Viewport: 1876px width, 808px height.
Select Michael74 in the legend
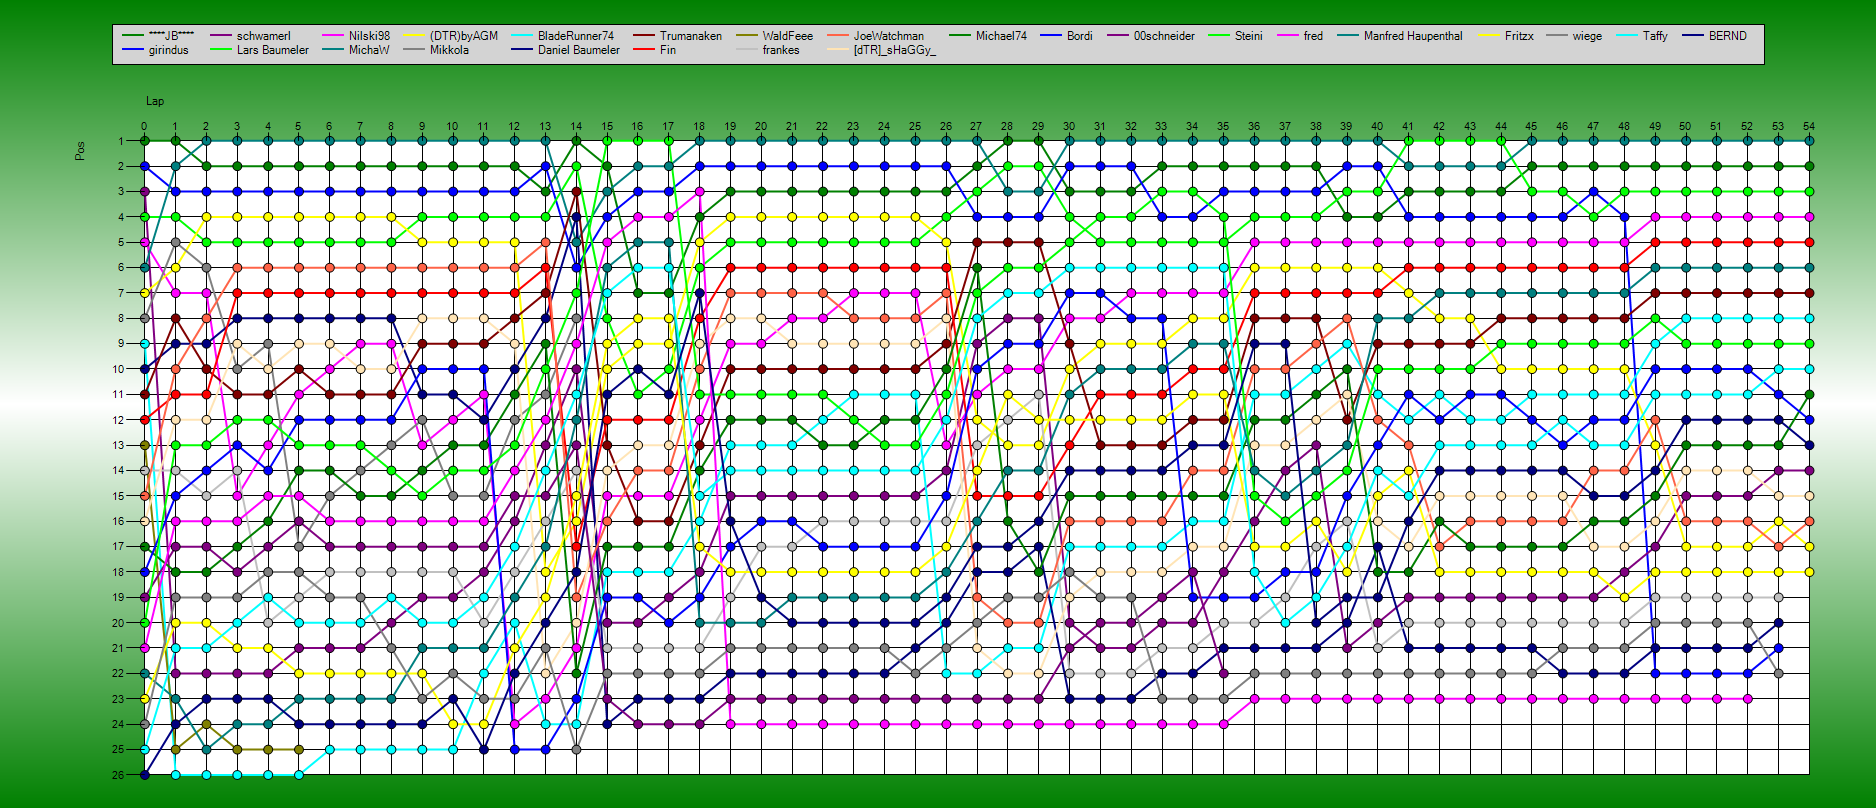(x=1001, y=36)
